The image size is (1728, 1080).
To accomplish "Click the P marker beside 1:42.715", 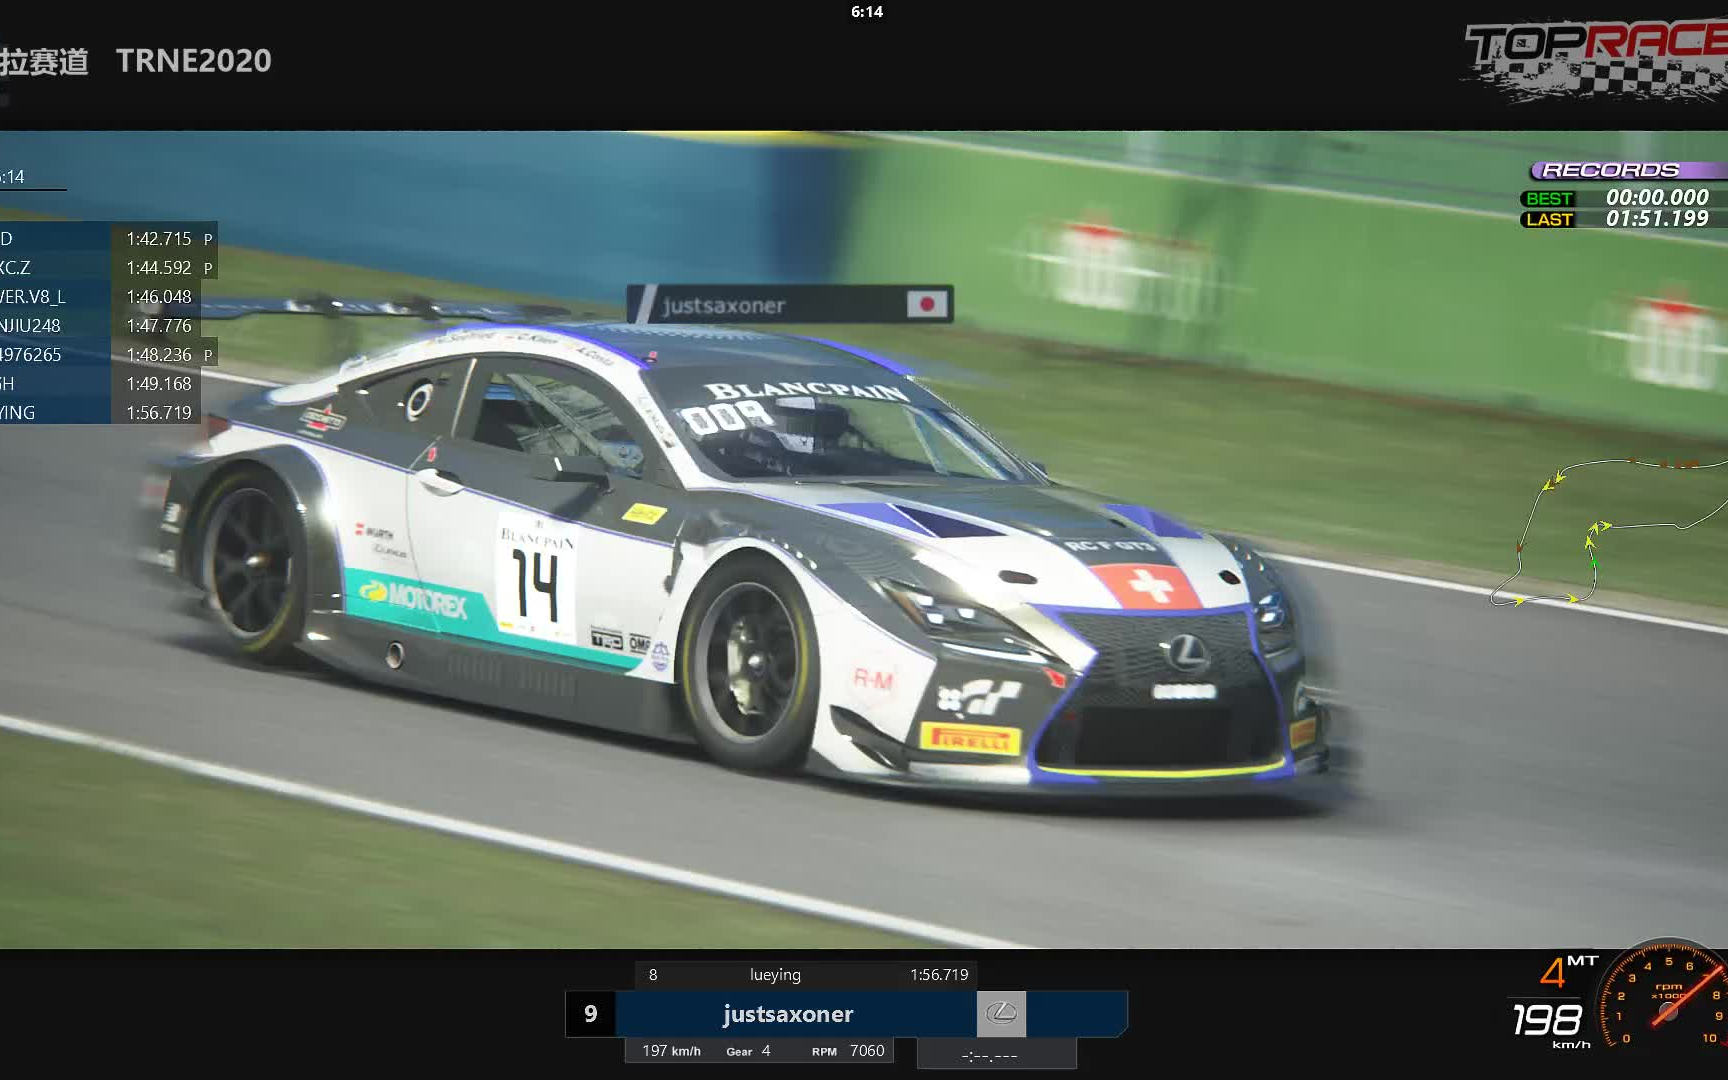I will [x=208, y=239].
